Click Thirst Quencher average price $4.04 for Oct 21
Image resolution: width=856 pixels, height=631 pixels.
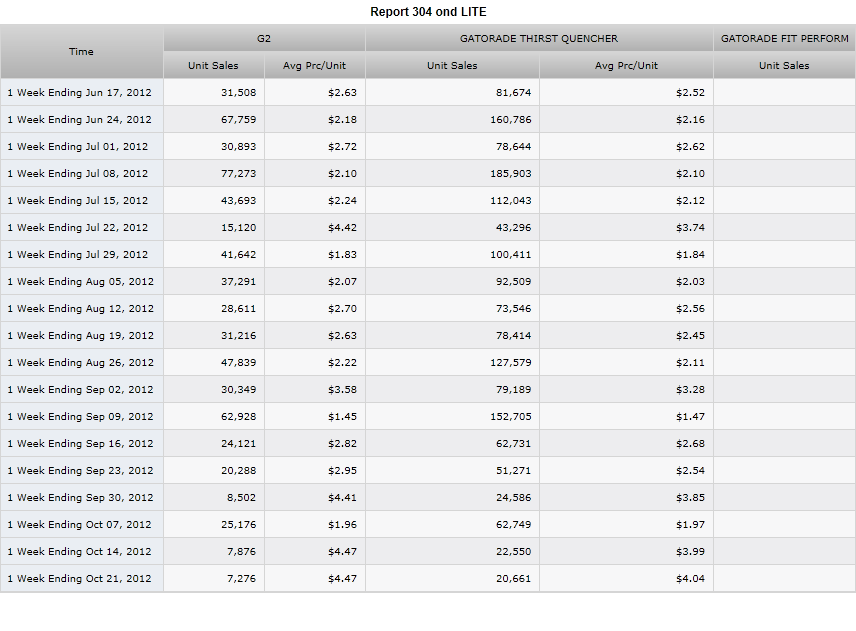click(690, 579)
